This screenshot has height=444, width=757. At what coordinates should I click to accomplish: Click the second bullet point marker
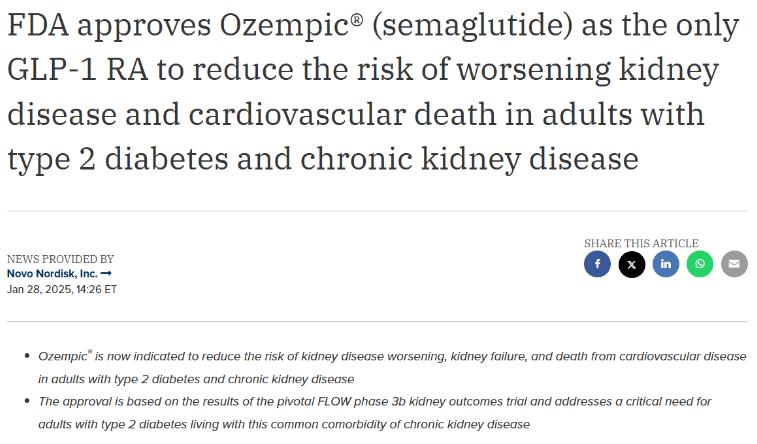click(26, 401)
